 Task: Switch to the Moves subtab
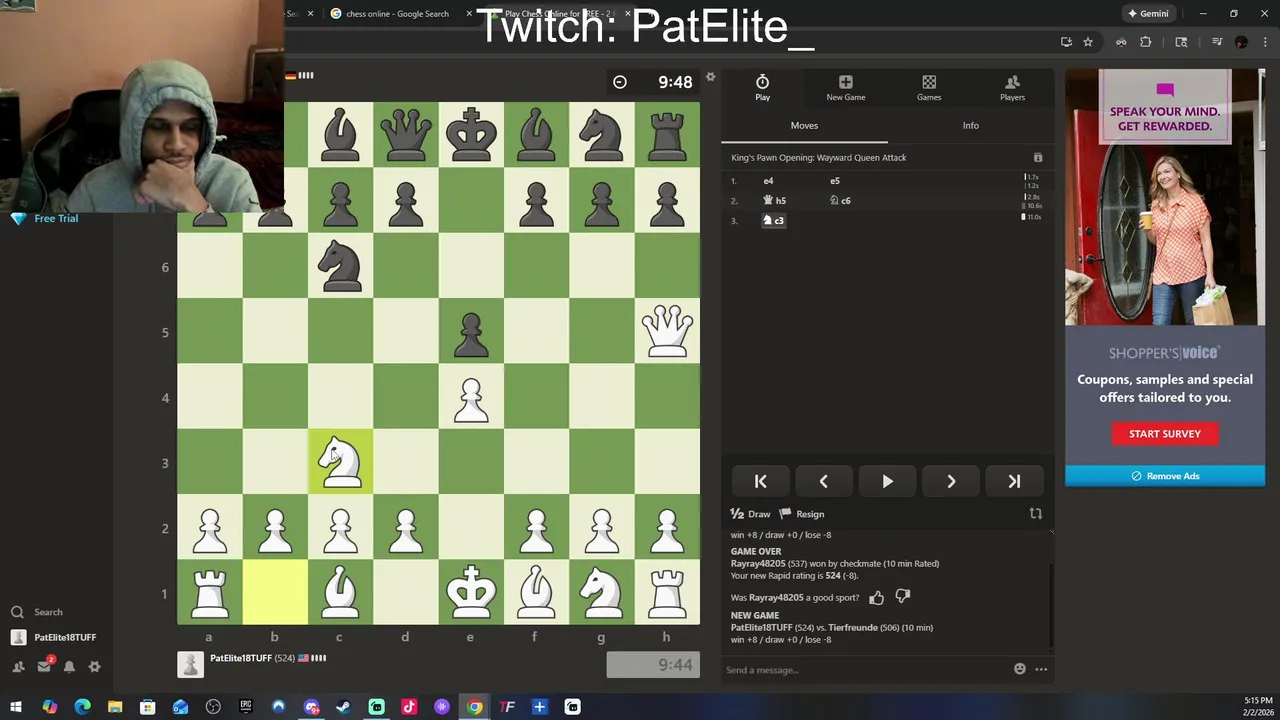click(x=804, y=125)
